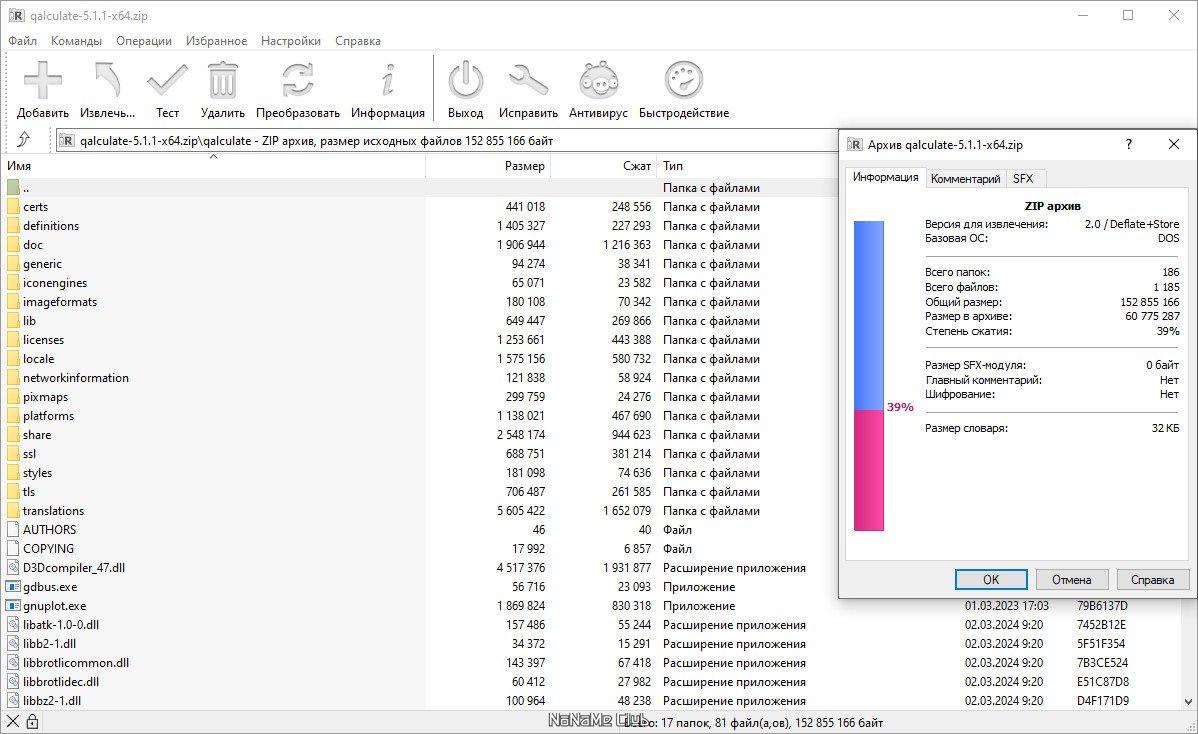
Task: Click the crossed tools icon in status bar
Action: (13, 722)
